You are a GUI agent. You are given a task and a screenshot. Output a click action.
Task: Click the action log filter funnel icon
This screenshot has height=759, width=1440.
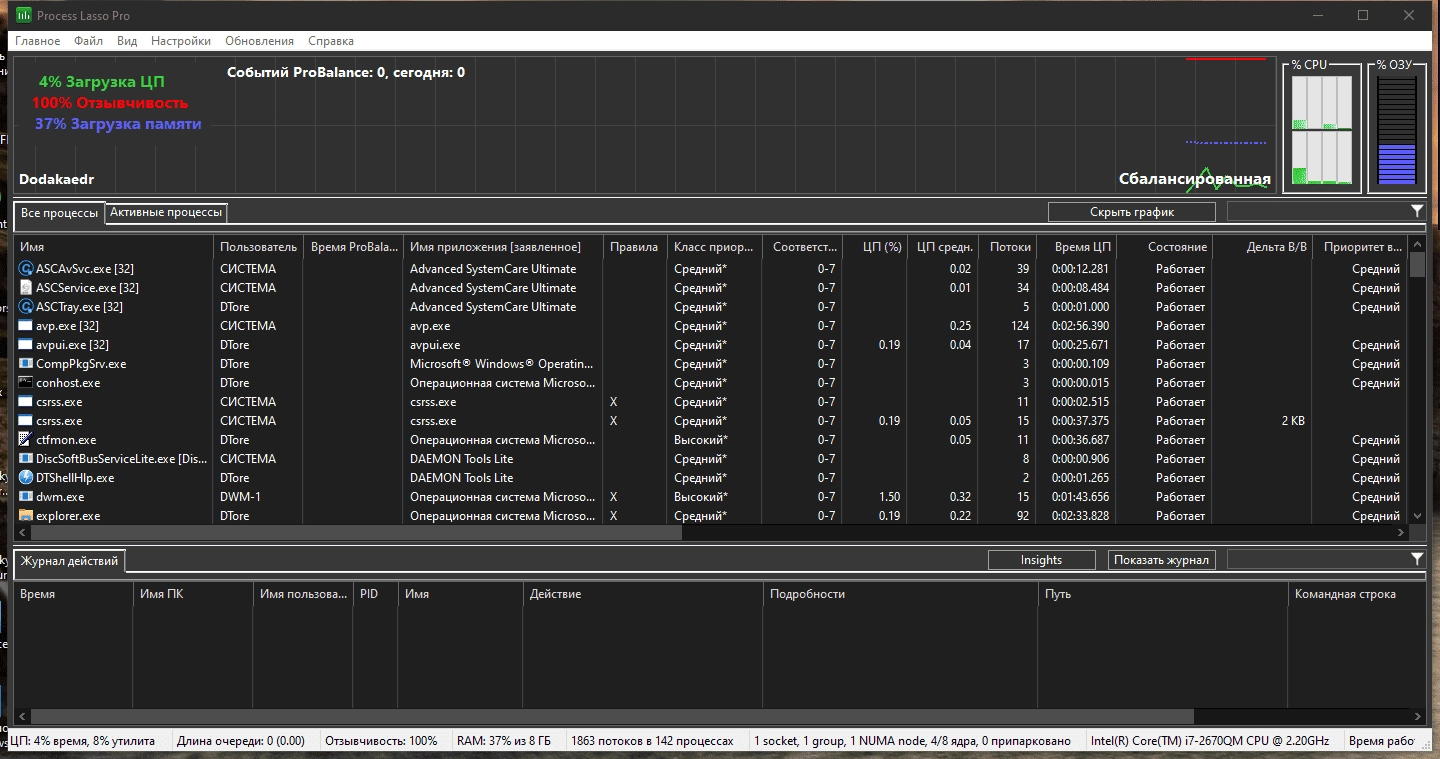click(x=1417, y=559)
